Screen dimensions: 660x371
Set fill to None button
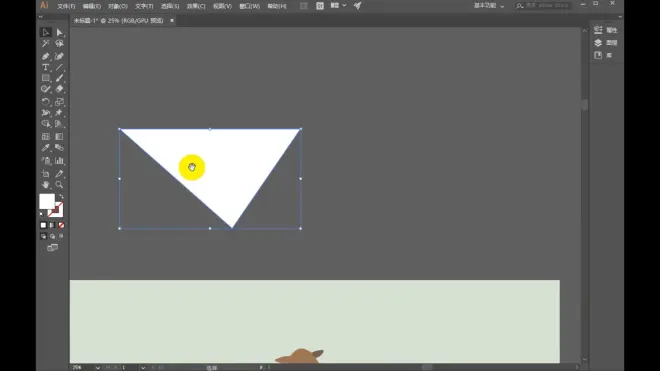61,225
